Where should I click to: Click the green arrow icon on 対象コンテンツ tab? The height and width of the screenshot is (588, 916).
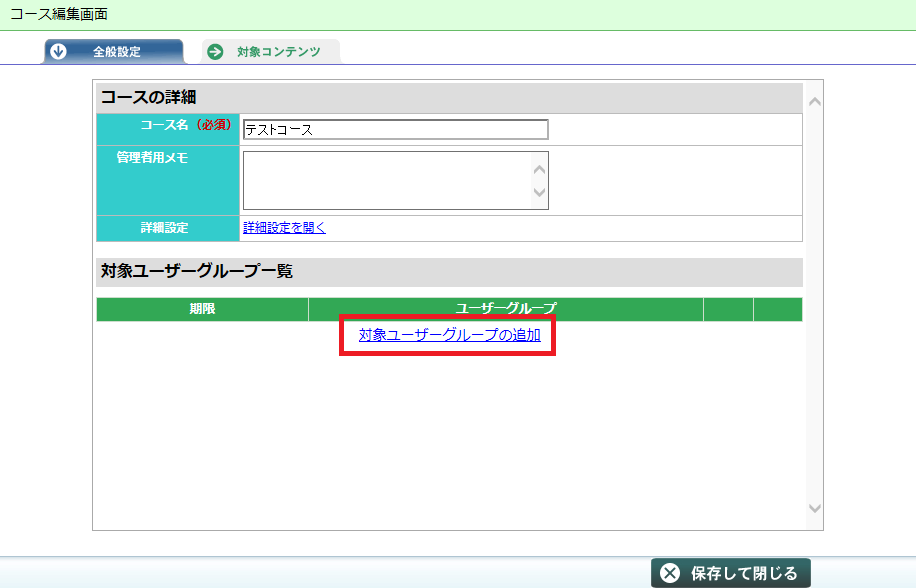(216, 51)
